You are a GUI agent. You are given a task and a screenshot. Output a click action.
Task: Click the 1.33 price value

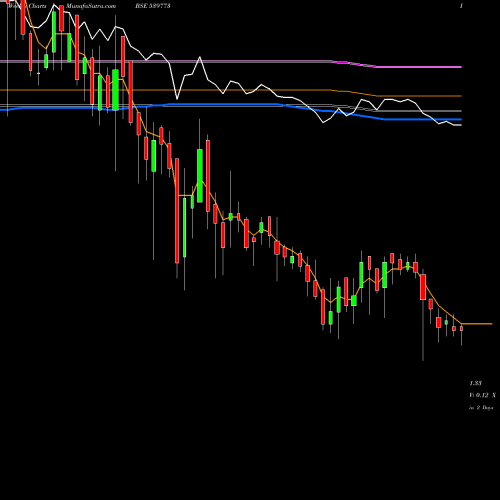(x=476, y=383)
